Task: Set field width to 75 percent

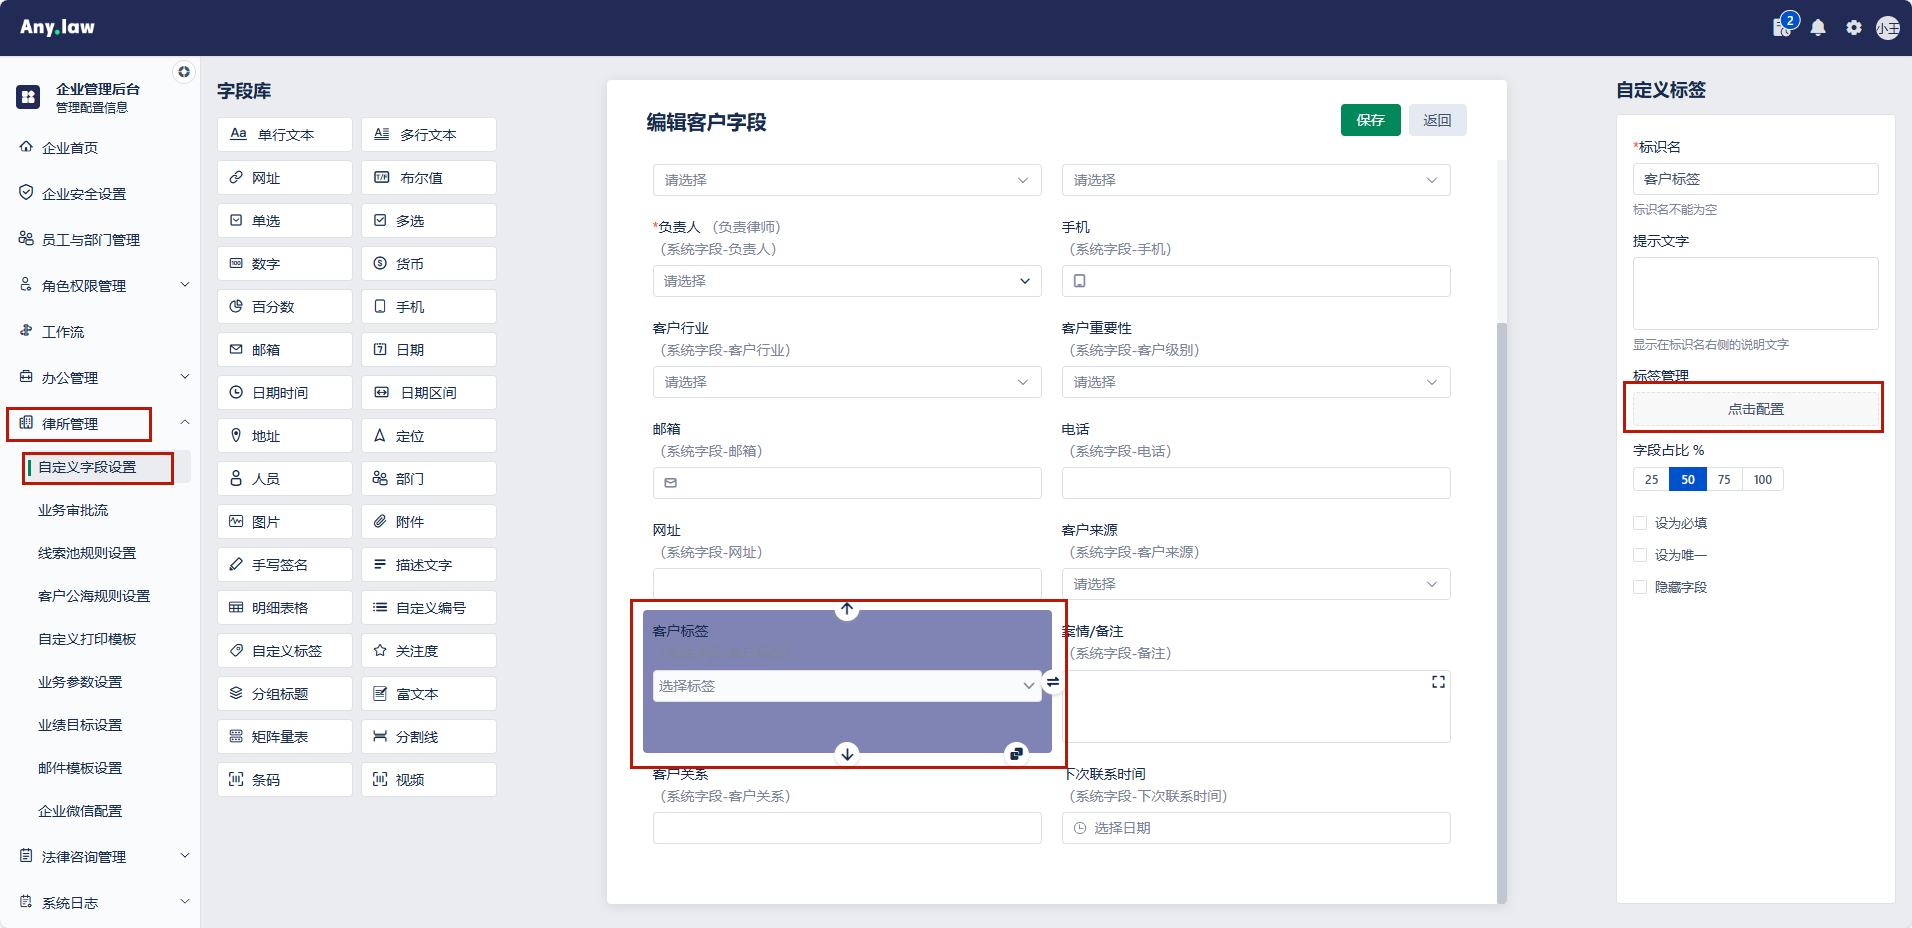Action: pyautogui.click(x=1724, y=480)
